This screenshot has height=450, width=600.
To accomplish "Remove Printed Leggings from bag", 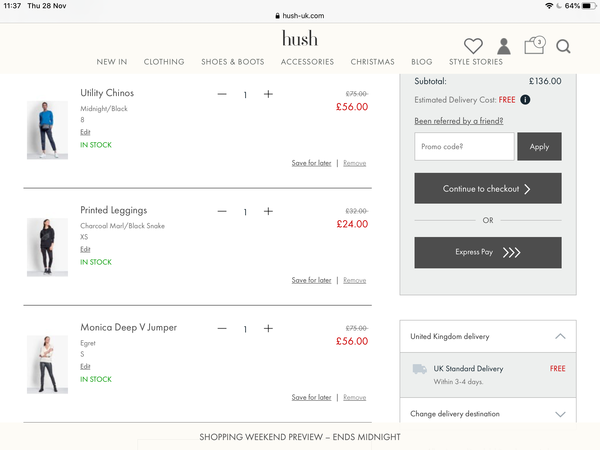I will tap(354, 280).
